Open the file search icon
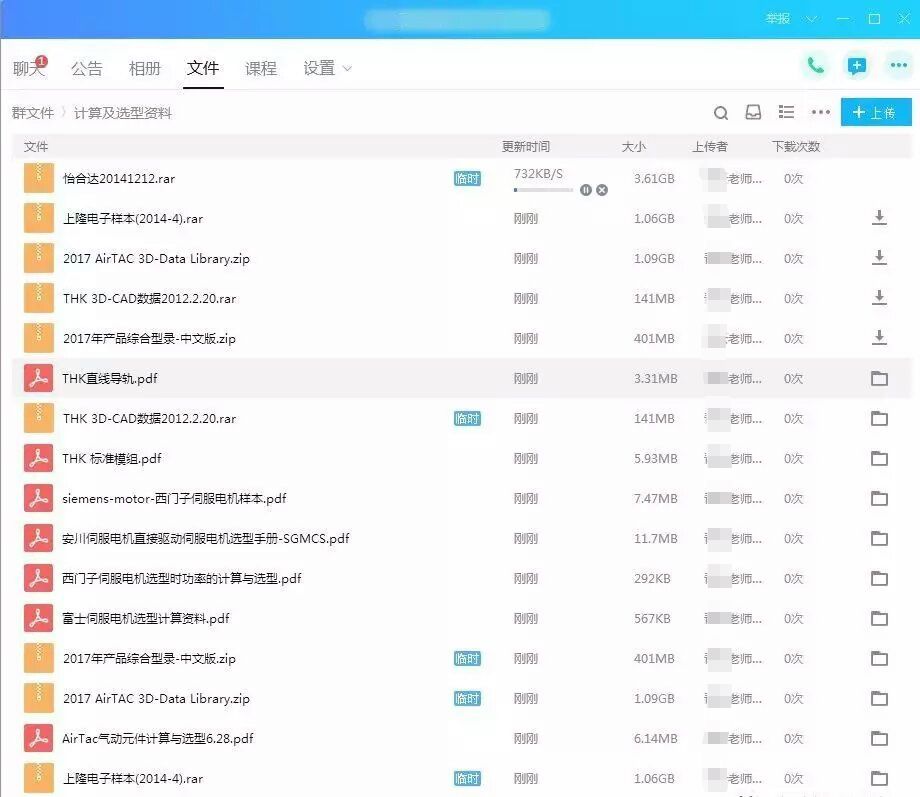The image size is (920, 797). 721,113
